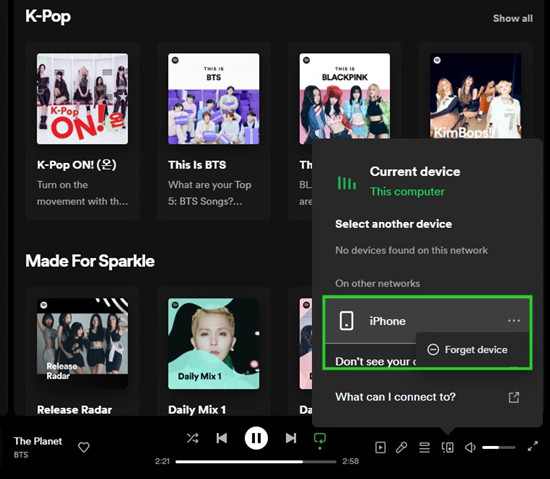The height and width of the screenshot is (479, 550).
Task: Open iPhone device options menu
Action: pyautogui.click(x=514, y=321)
